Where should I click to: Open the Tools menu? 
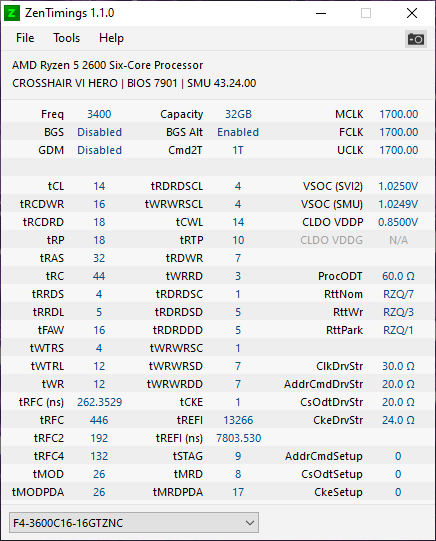(x=66, y=38)
